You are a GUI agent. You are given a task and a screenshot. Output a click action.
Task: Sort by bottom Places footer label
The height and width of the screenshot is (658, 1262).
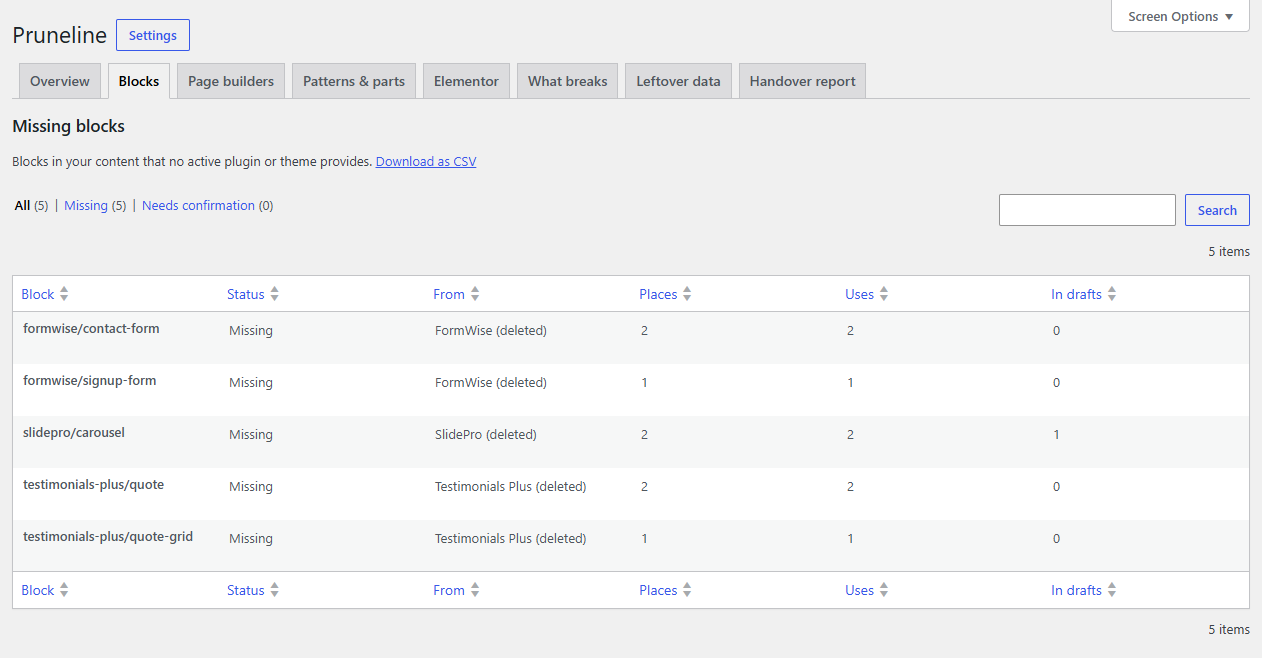pos(658,590)
